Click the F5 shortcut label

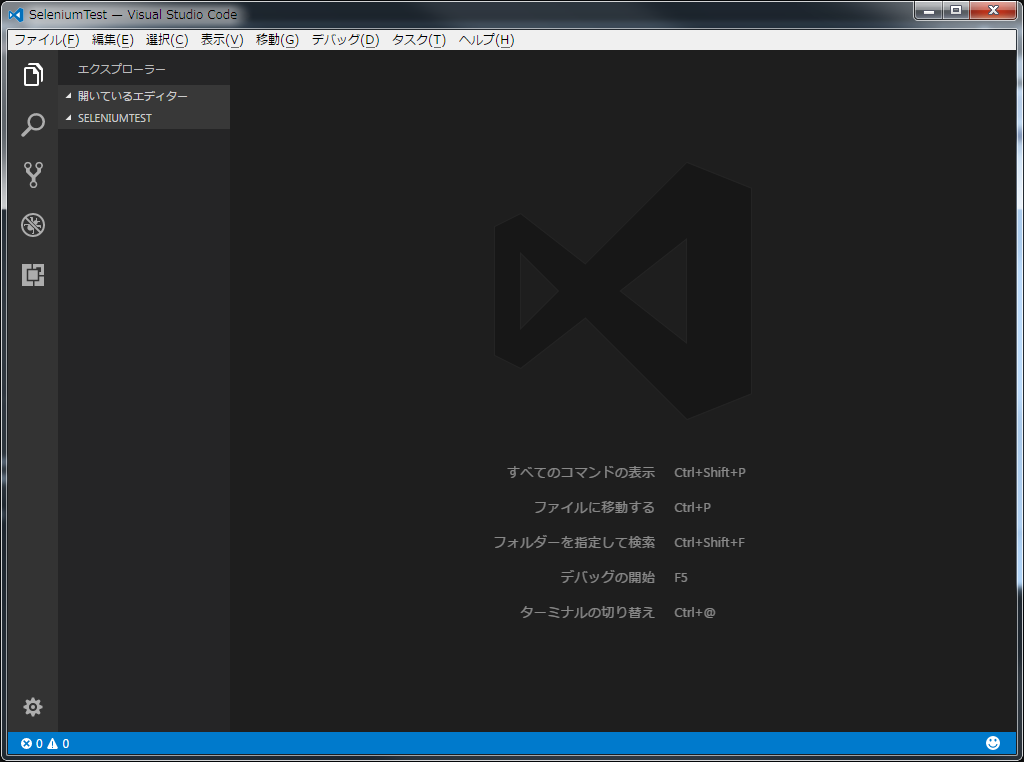pyautogui.click(x=680, y=577)
